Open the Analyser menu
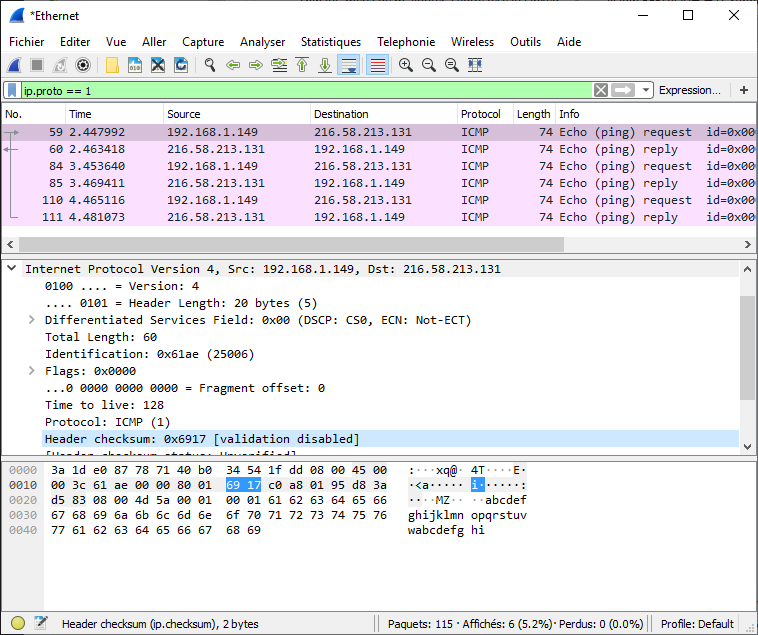 tap(262, 42)
